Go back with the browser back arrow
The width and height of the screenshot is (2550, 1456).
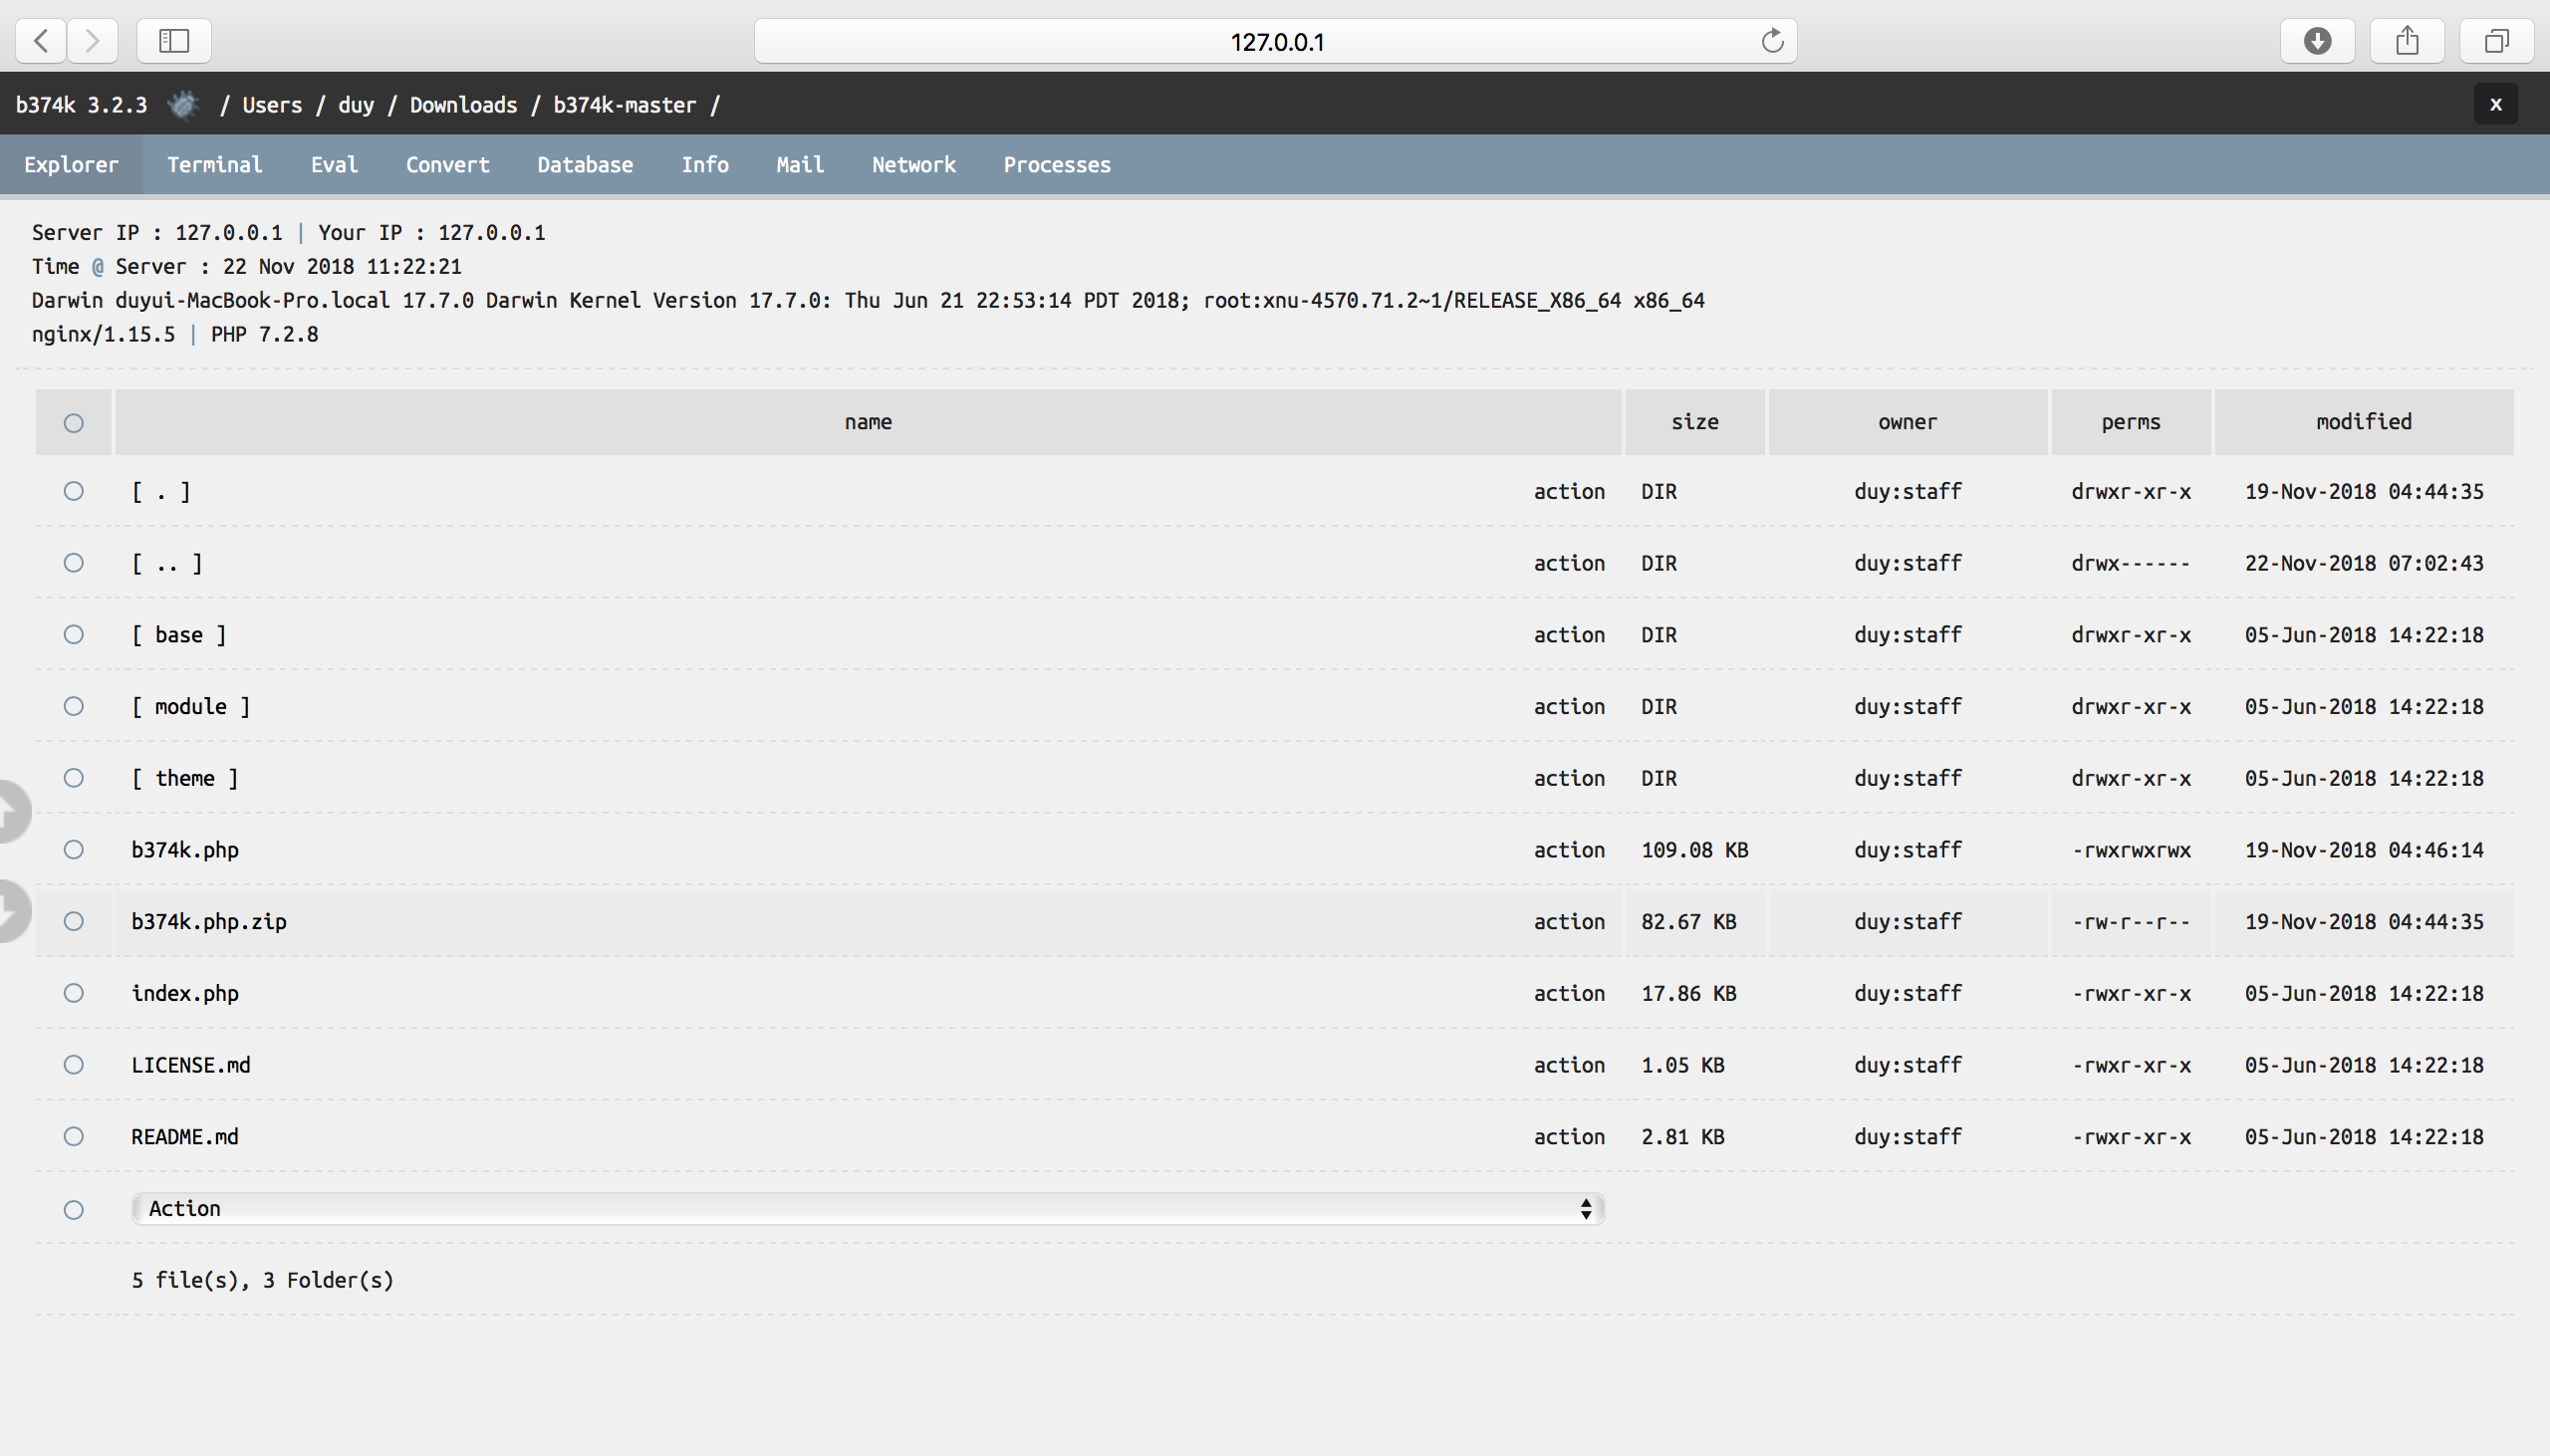(x=41, y=40)
